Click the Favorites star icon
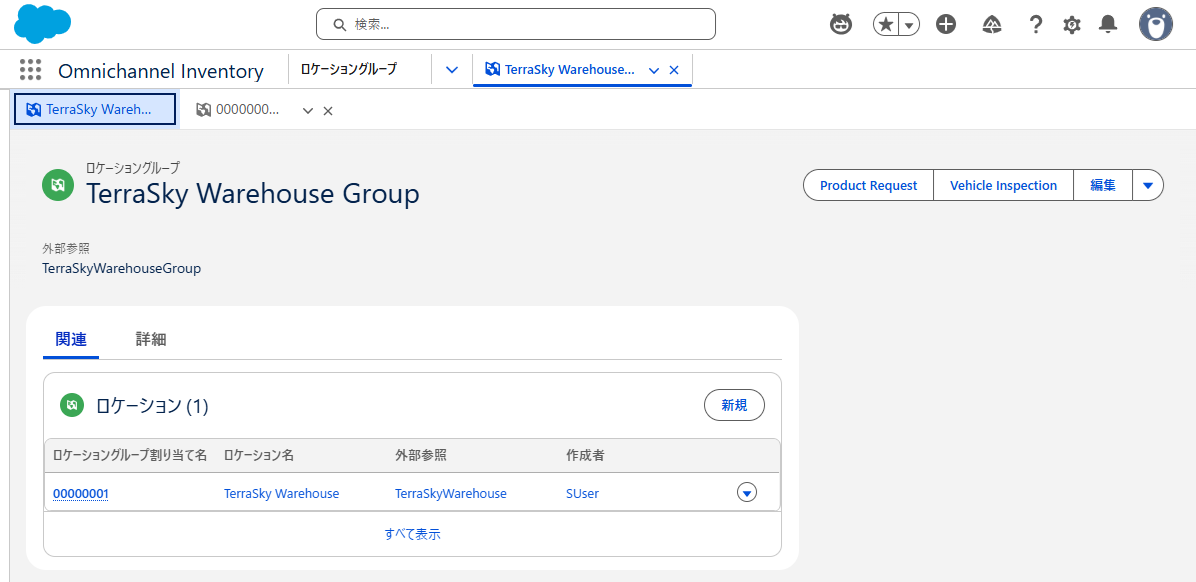1196x582 pixels. (886, 24)
